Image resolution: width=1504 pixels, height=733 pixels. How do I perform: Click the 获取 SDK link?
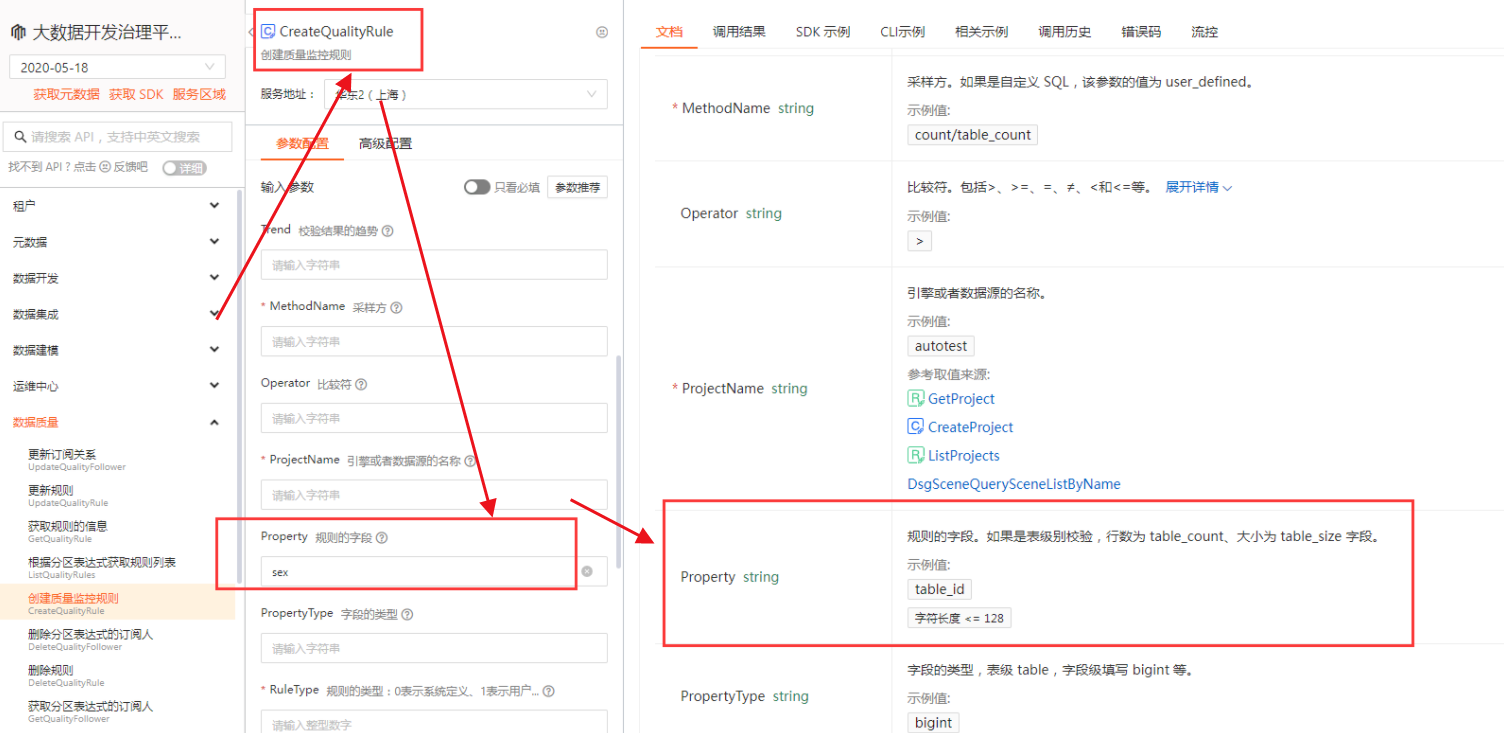(136, 95)
